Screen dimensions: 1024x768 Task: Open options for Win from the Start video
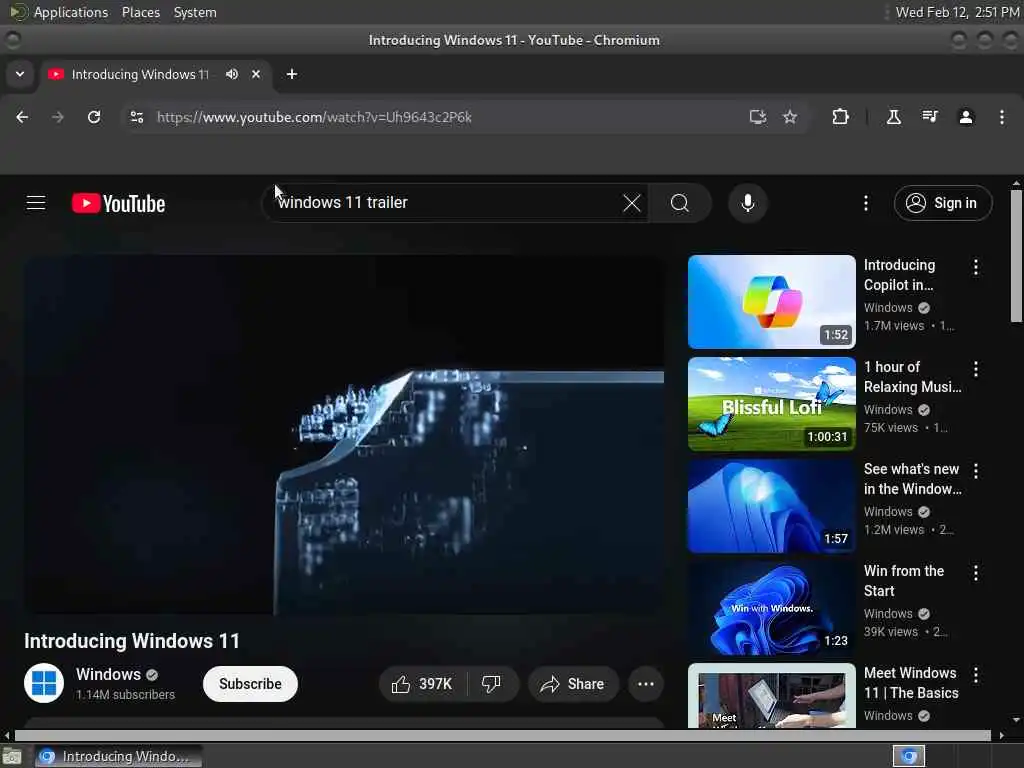pos(976,573)
